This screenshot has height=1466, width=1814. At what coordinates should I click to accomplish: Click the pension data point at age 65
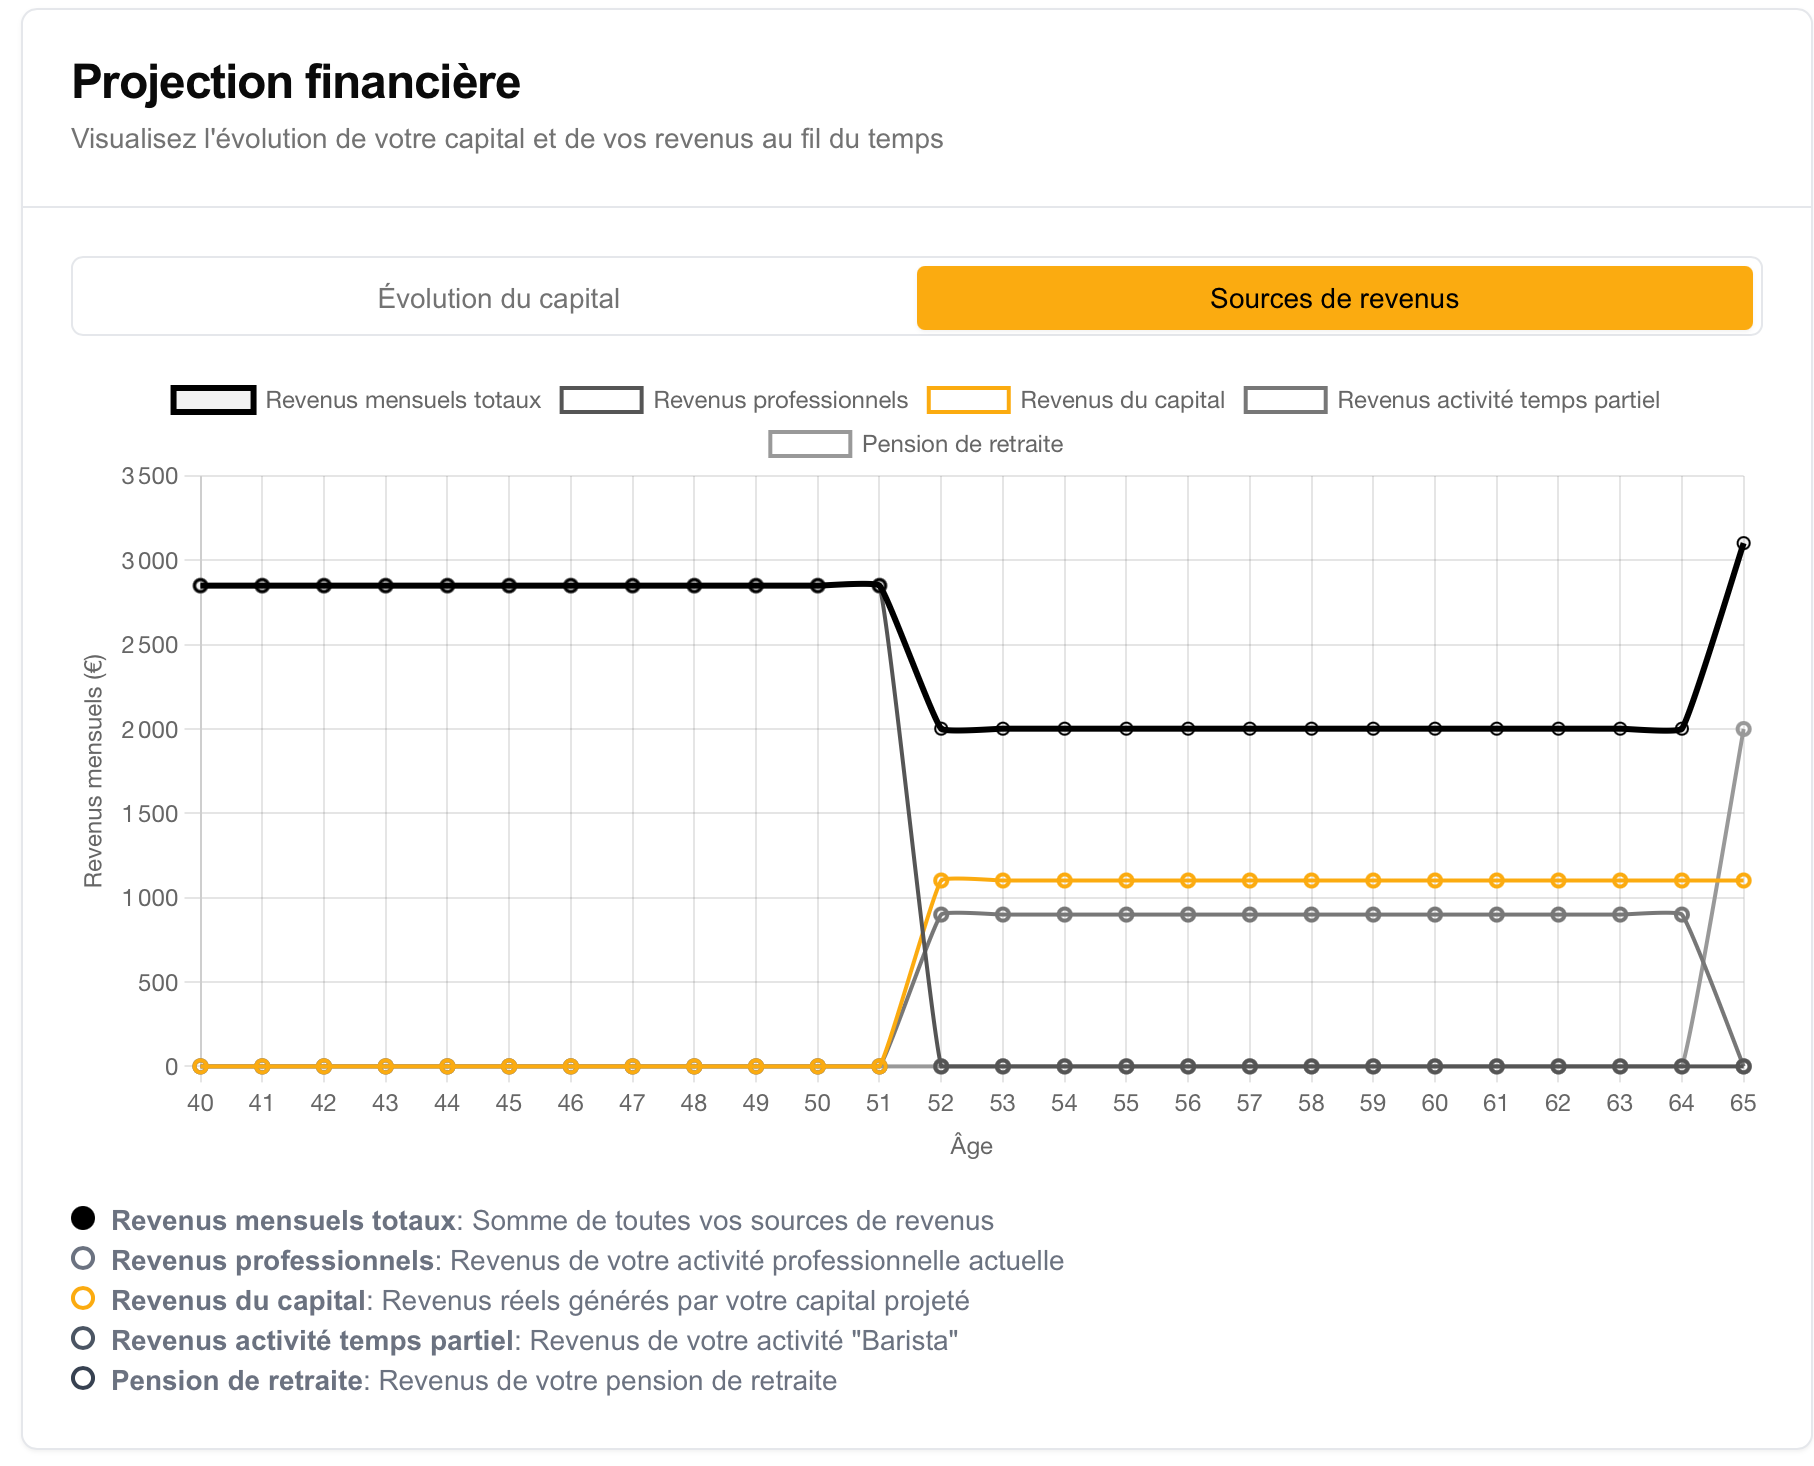click(1743, 729)
